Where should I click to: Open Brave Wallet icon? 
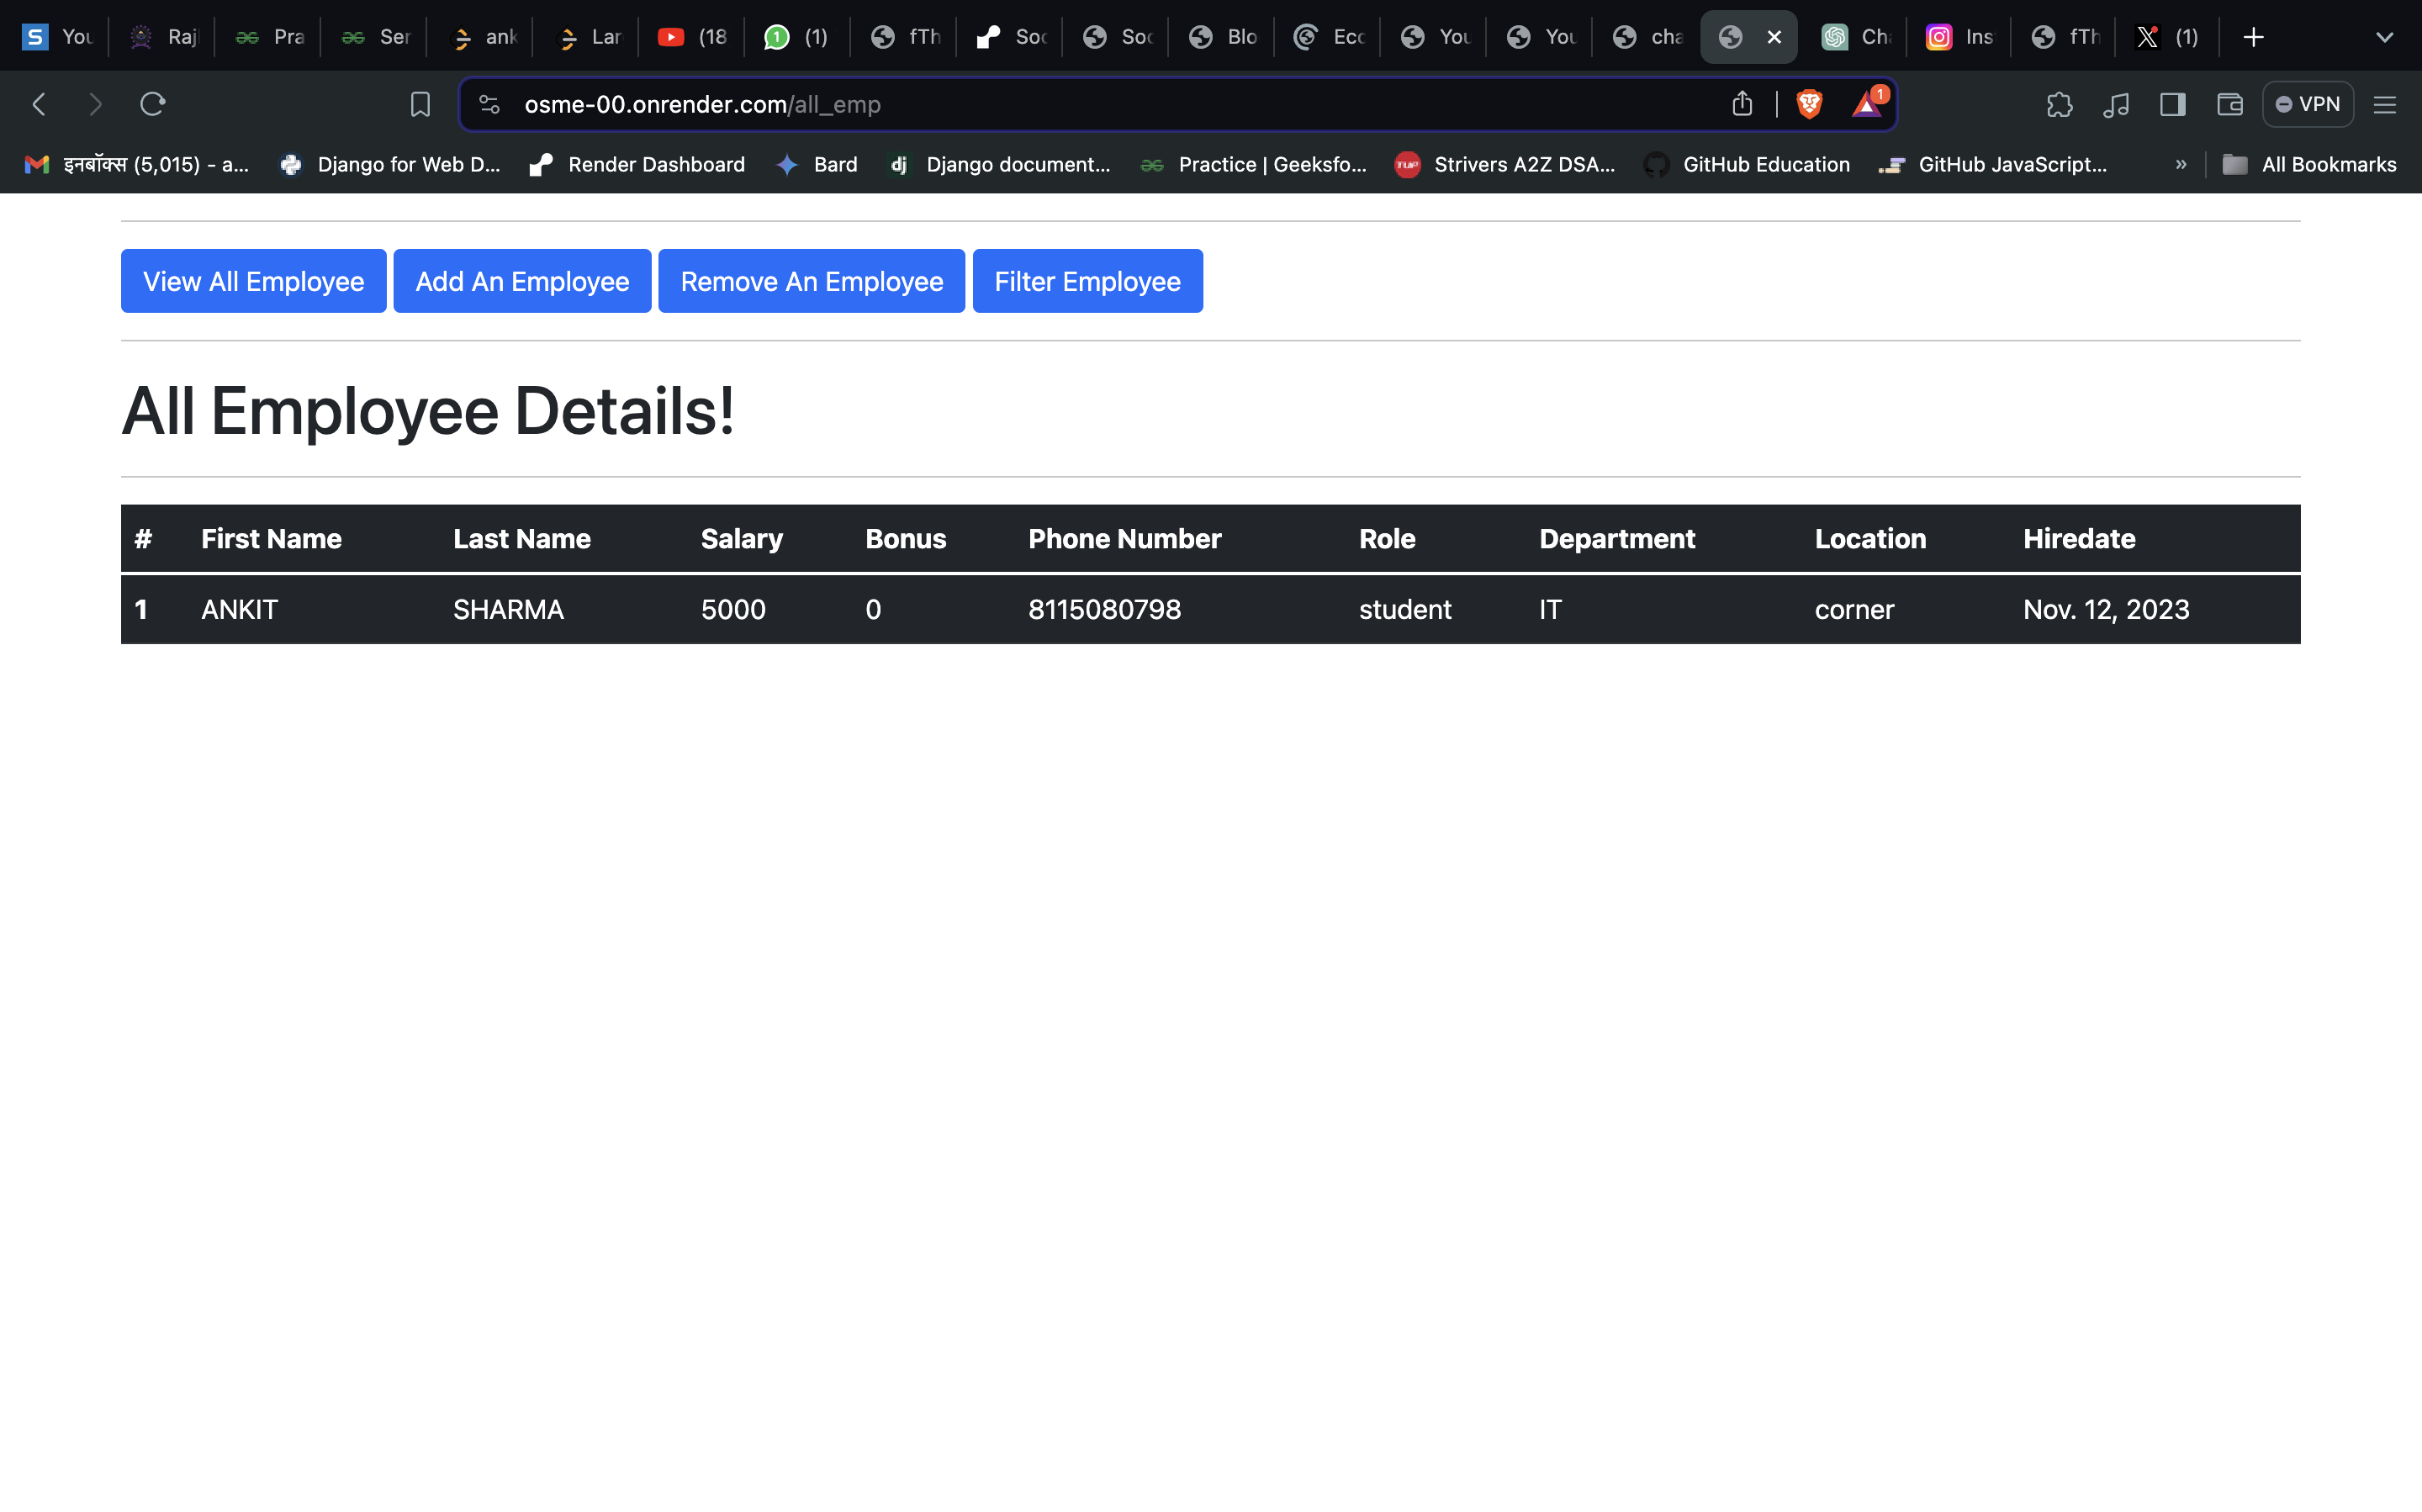(x=2229, y=104)
